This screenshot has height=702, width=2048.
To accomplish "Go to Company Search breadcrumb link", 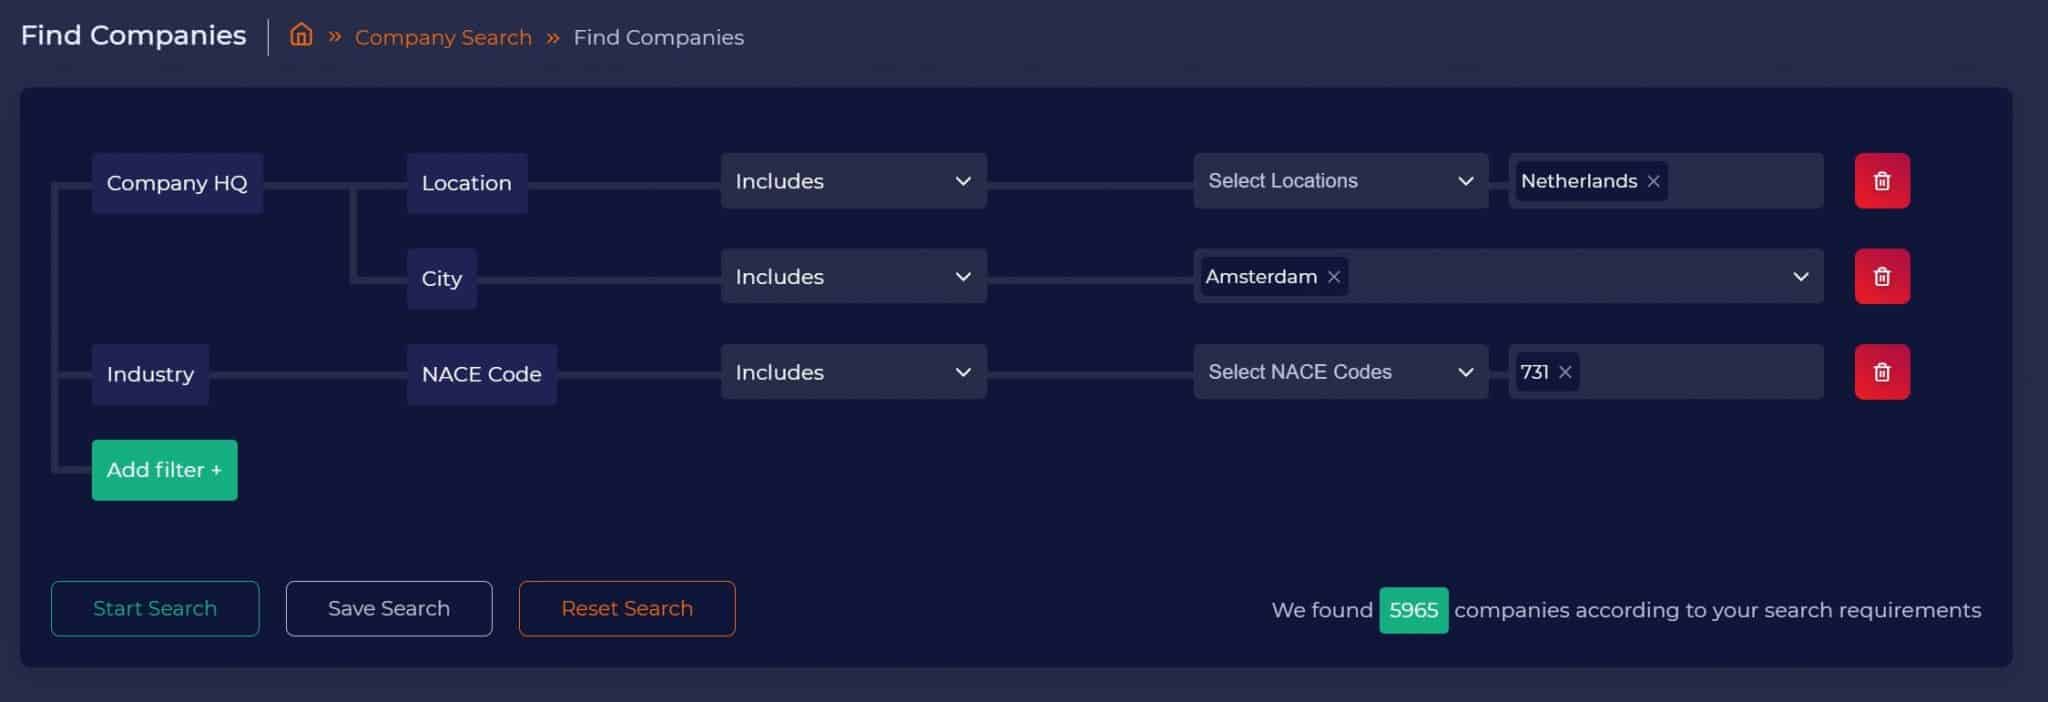I will [x=443, y=38].
